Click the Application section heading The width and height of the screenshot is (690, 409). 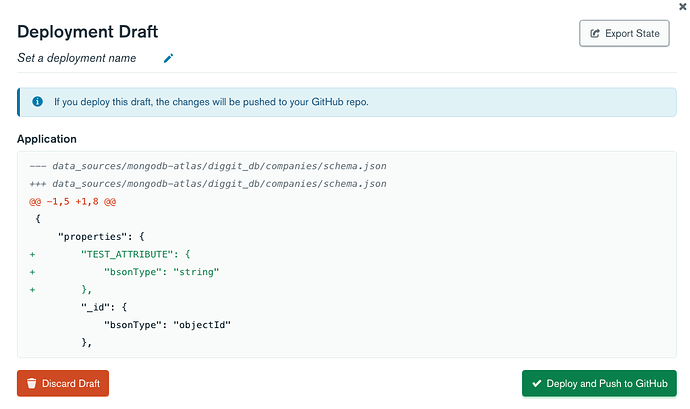47,139
